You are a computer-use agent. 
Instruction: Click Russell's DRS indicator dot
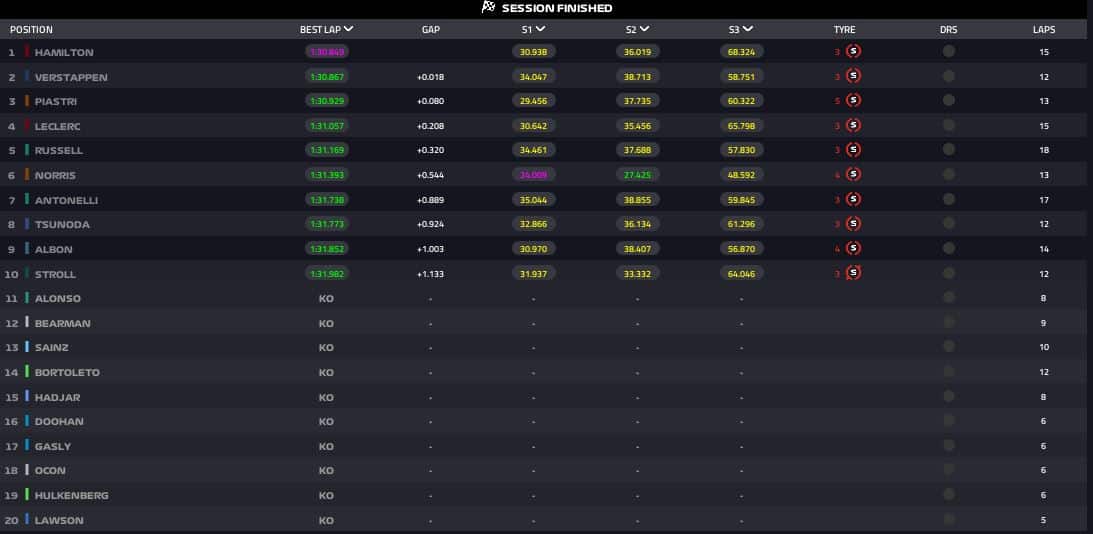point(949,150)
